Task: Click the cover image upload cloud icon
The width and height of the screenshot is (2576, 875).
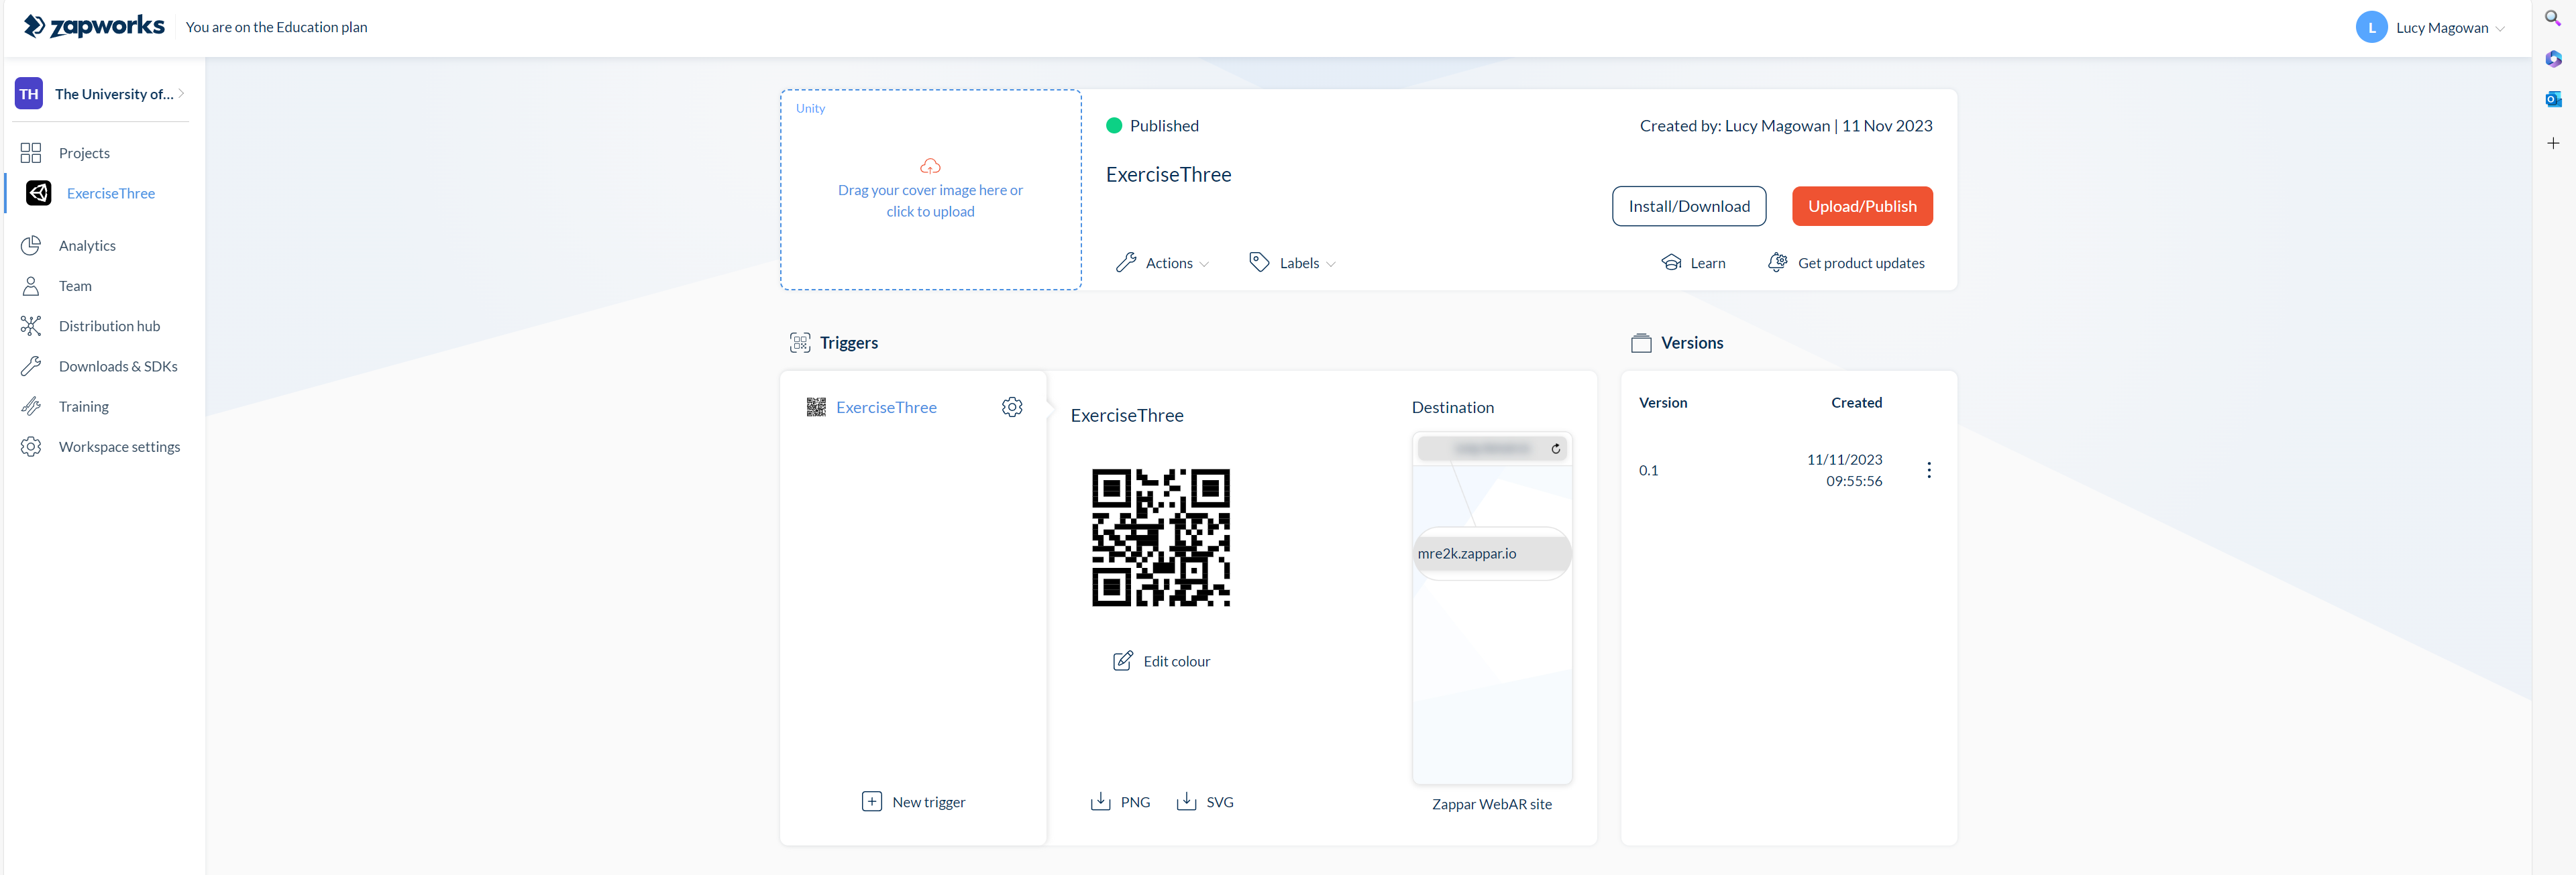Action: point(930,166)
